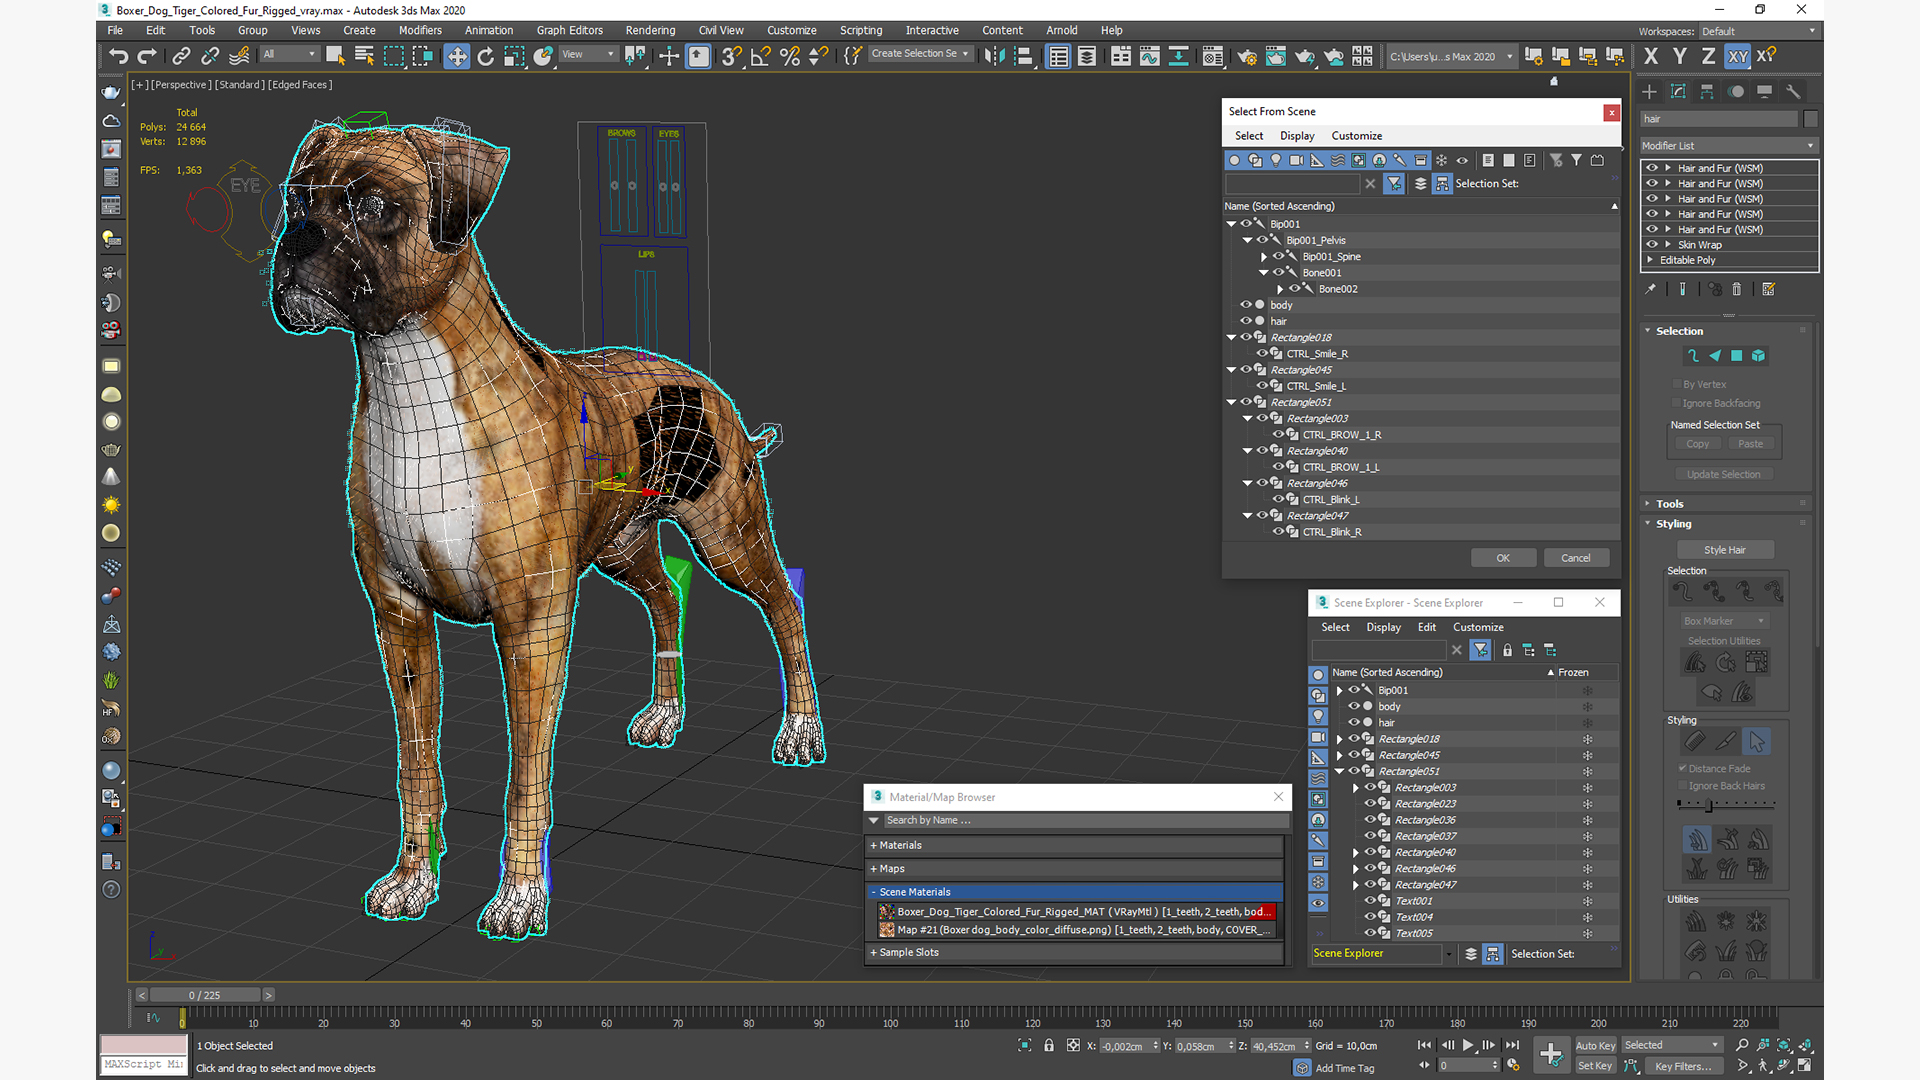Image resolution: width=1920 pixels, height=1080 pixels.
Task: Choose the Select Object cursor tool
Action: pos(335,56)
